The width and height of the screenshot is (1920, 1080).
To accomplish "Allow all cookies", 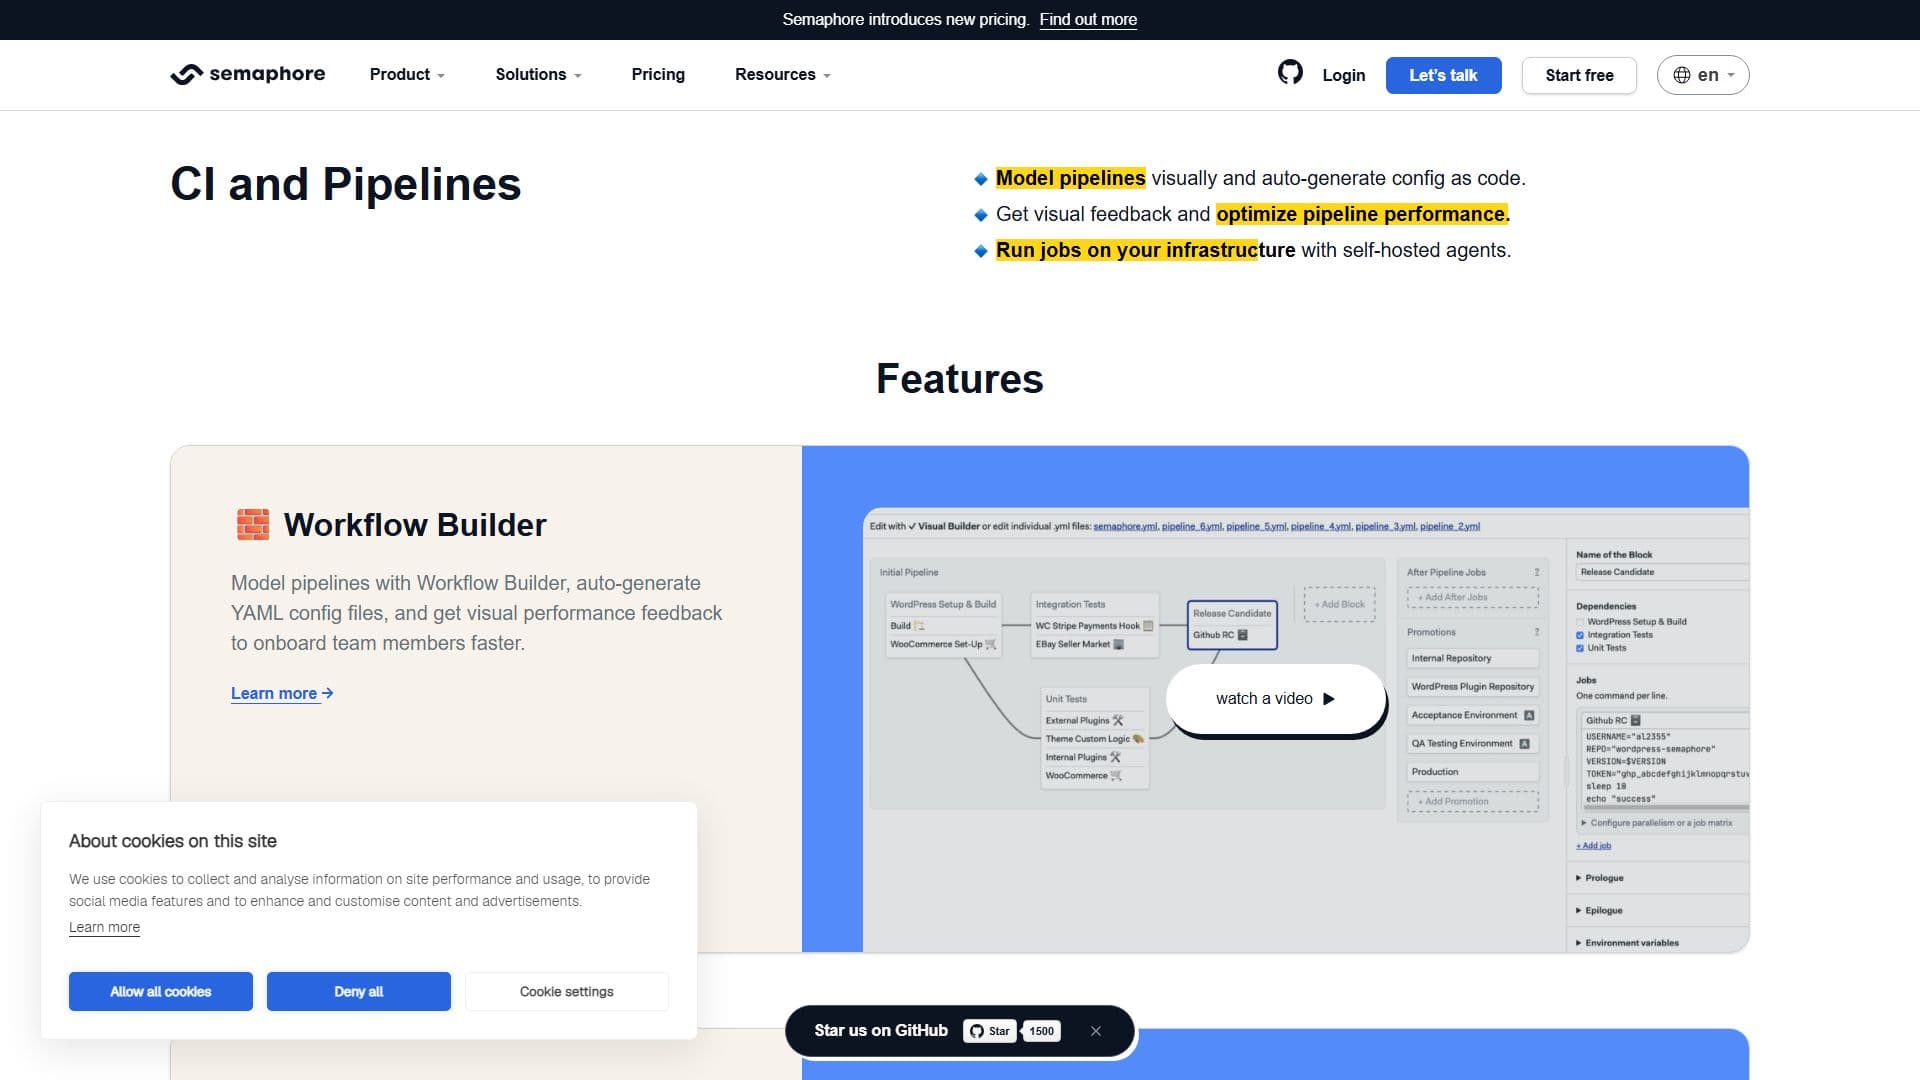I will [x=161, y=991].
